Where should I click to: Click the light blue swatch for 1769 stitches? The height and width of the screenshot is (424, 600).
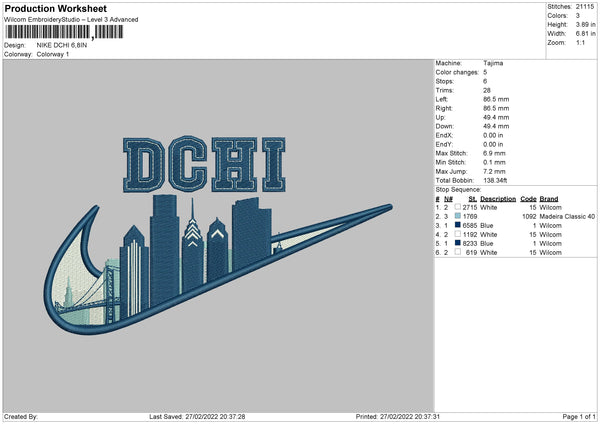pos(458,216)
